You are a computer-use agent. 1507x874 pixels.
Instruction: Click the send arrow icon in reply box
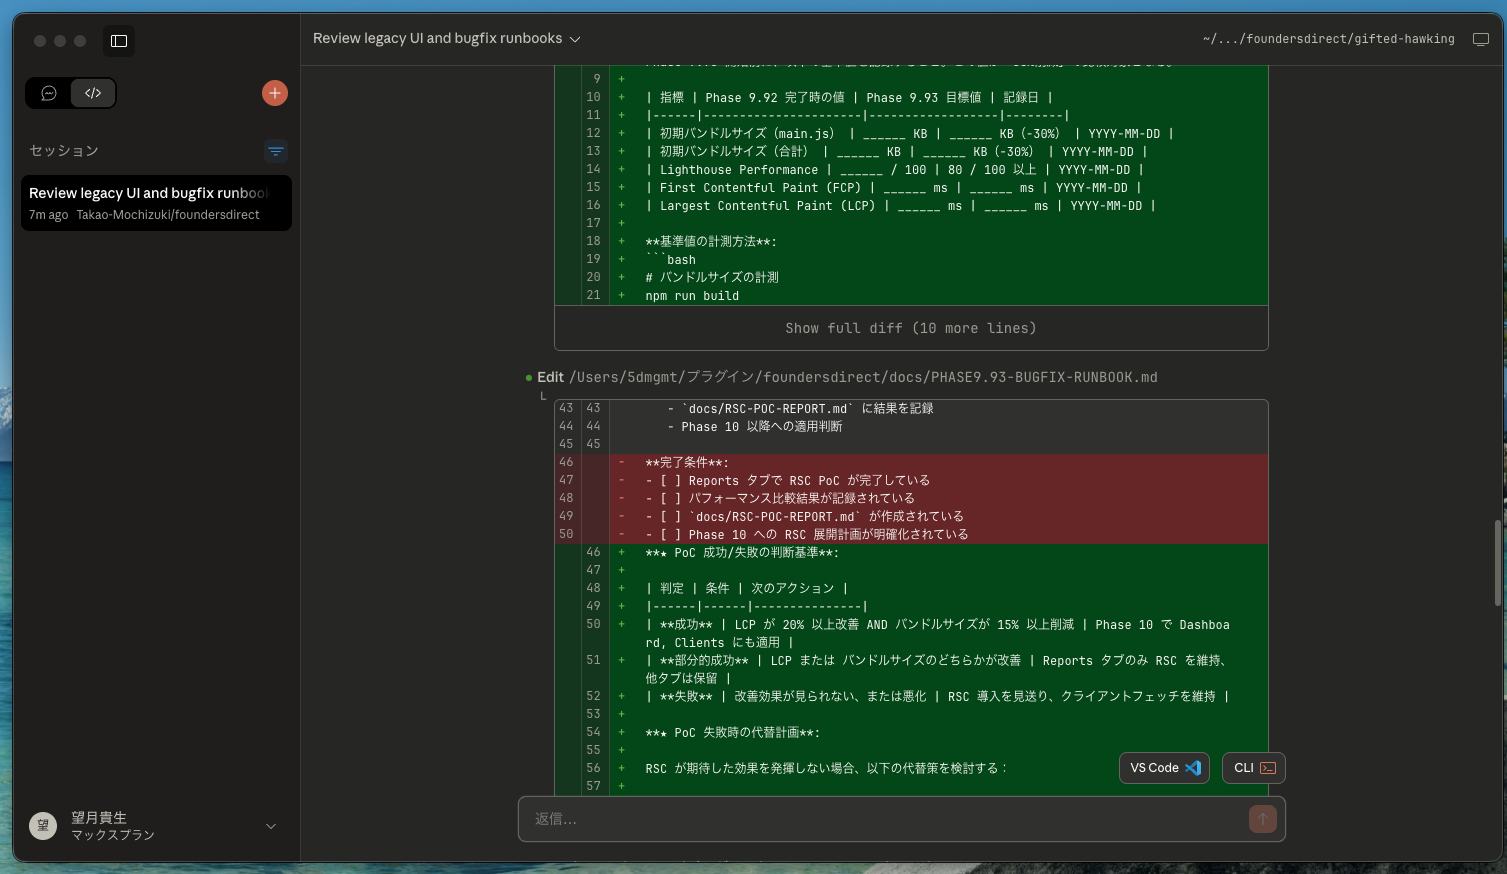point(1262,819)
